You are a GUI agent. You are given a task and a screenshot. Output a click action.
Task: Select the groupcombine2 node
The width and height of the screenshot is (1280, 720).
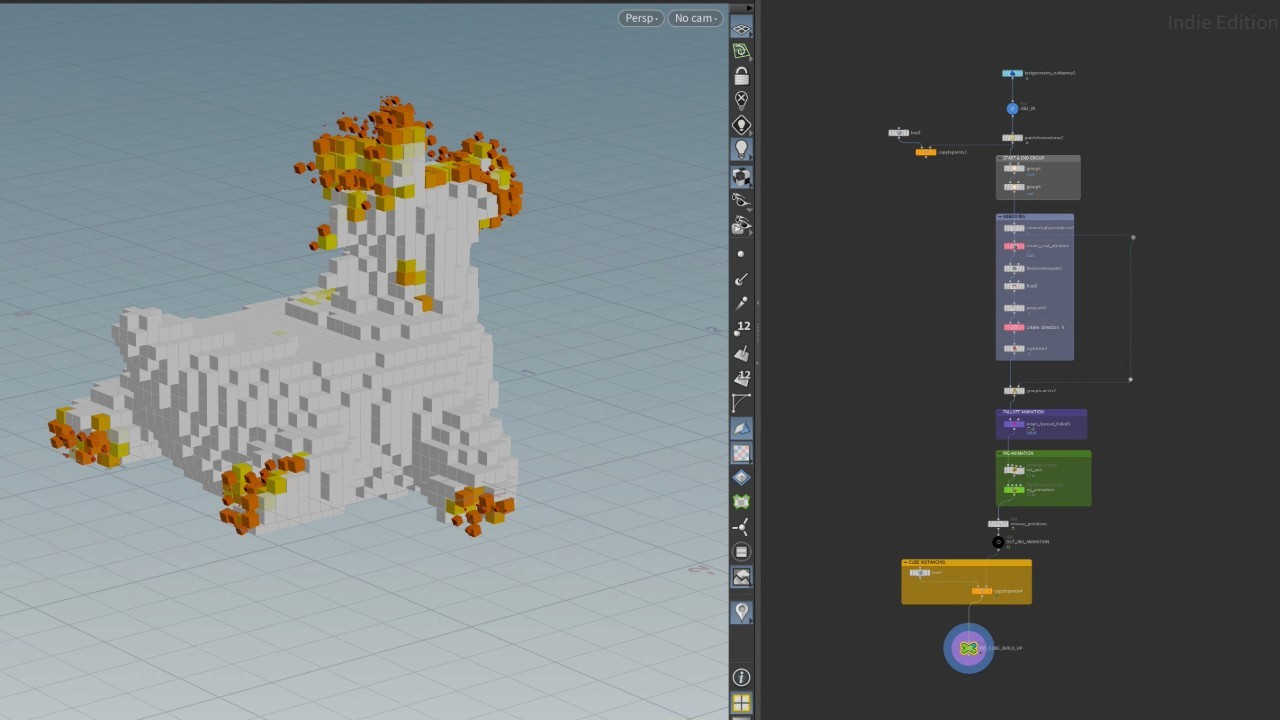click(x=1014, y=391)
